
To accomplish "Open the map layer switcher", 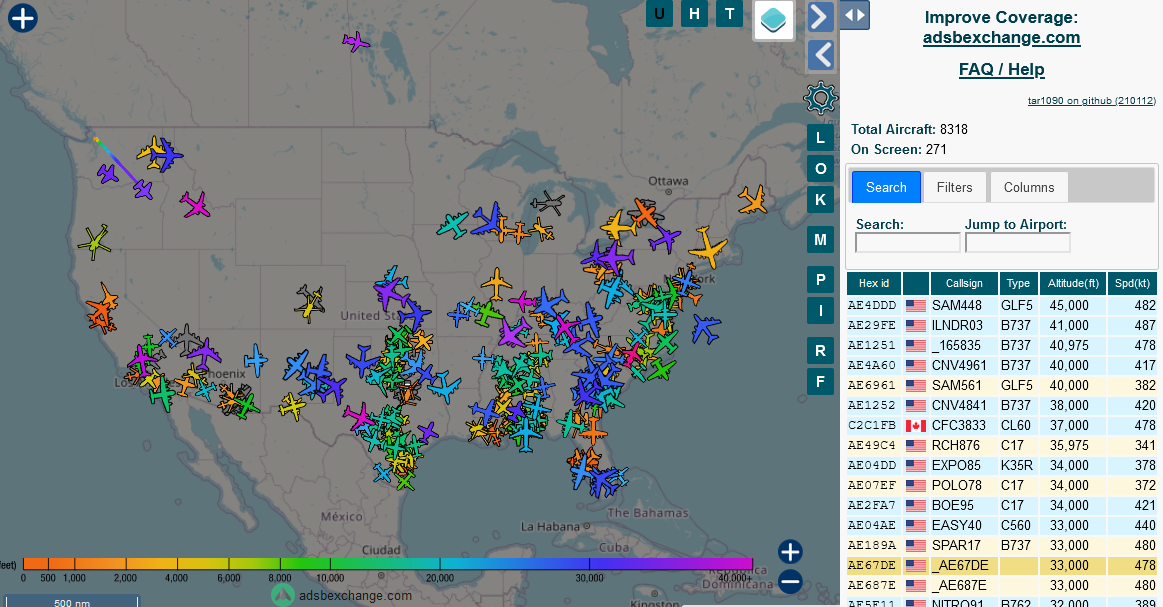I will [774, 19].
